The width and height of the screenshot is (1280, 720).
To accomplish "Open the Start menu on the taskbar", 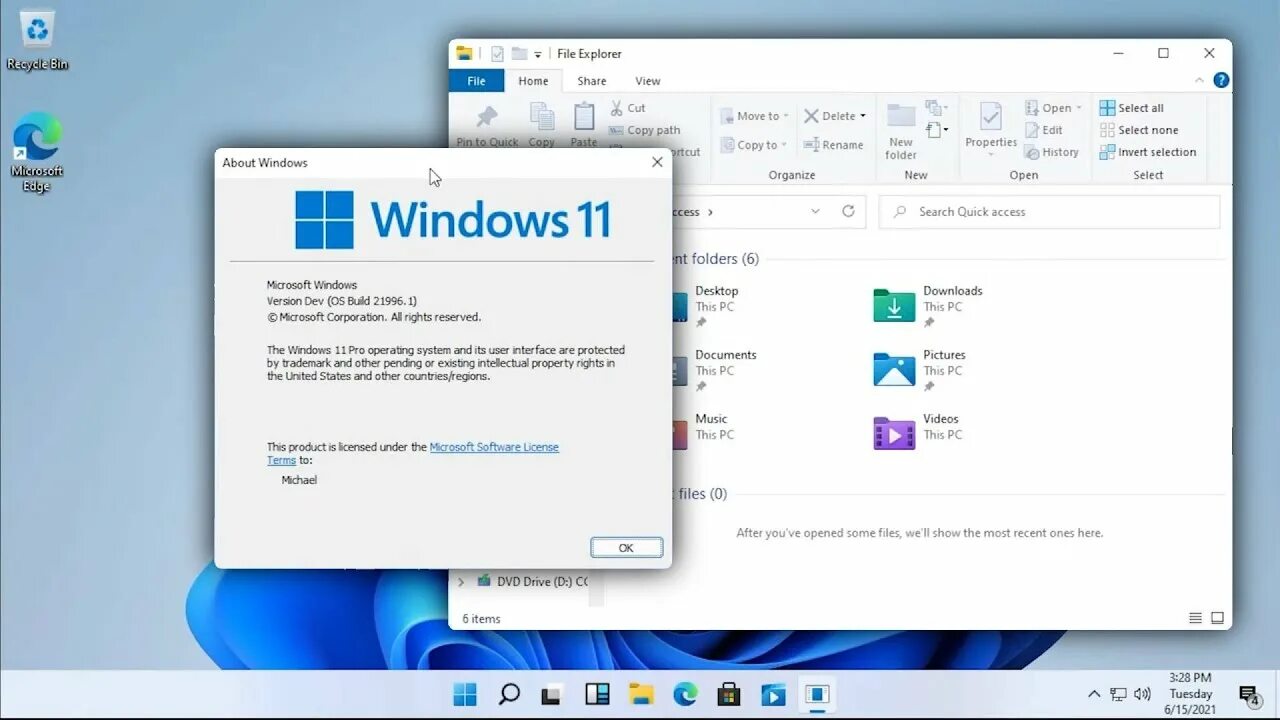I will coord(465,694).
